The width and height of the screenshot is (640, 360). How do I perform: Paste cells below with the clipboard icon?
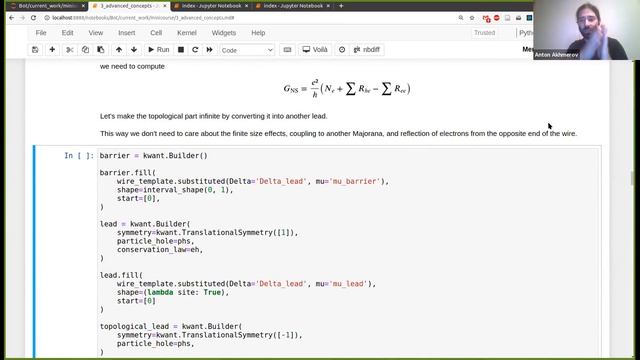tap(101, 50)
